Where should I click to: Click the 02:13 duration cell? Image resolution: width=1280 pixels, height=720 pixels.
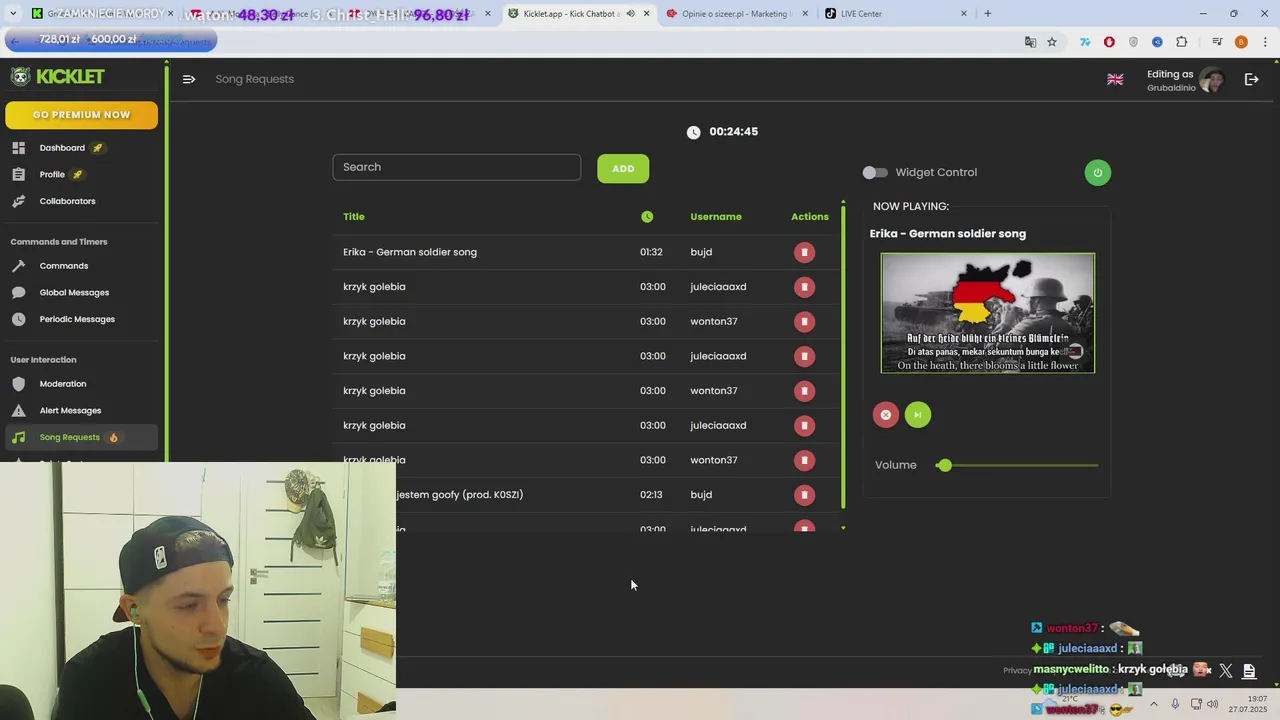point(651,495)
